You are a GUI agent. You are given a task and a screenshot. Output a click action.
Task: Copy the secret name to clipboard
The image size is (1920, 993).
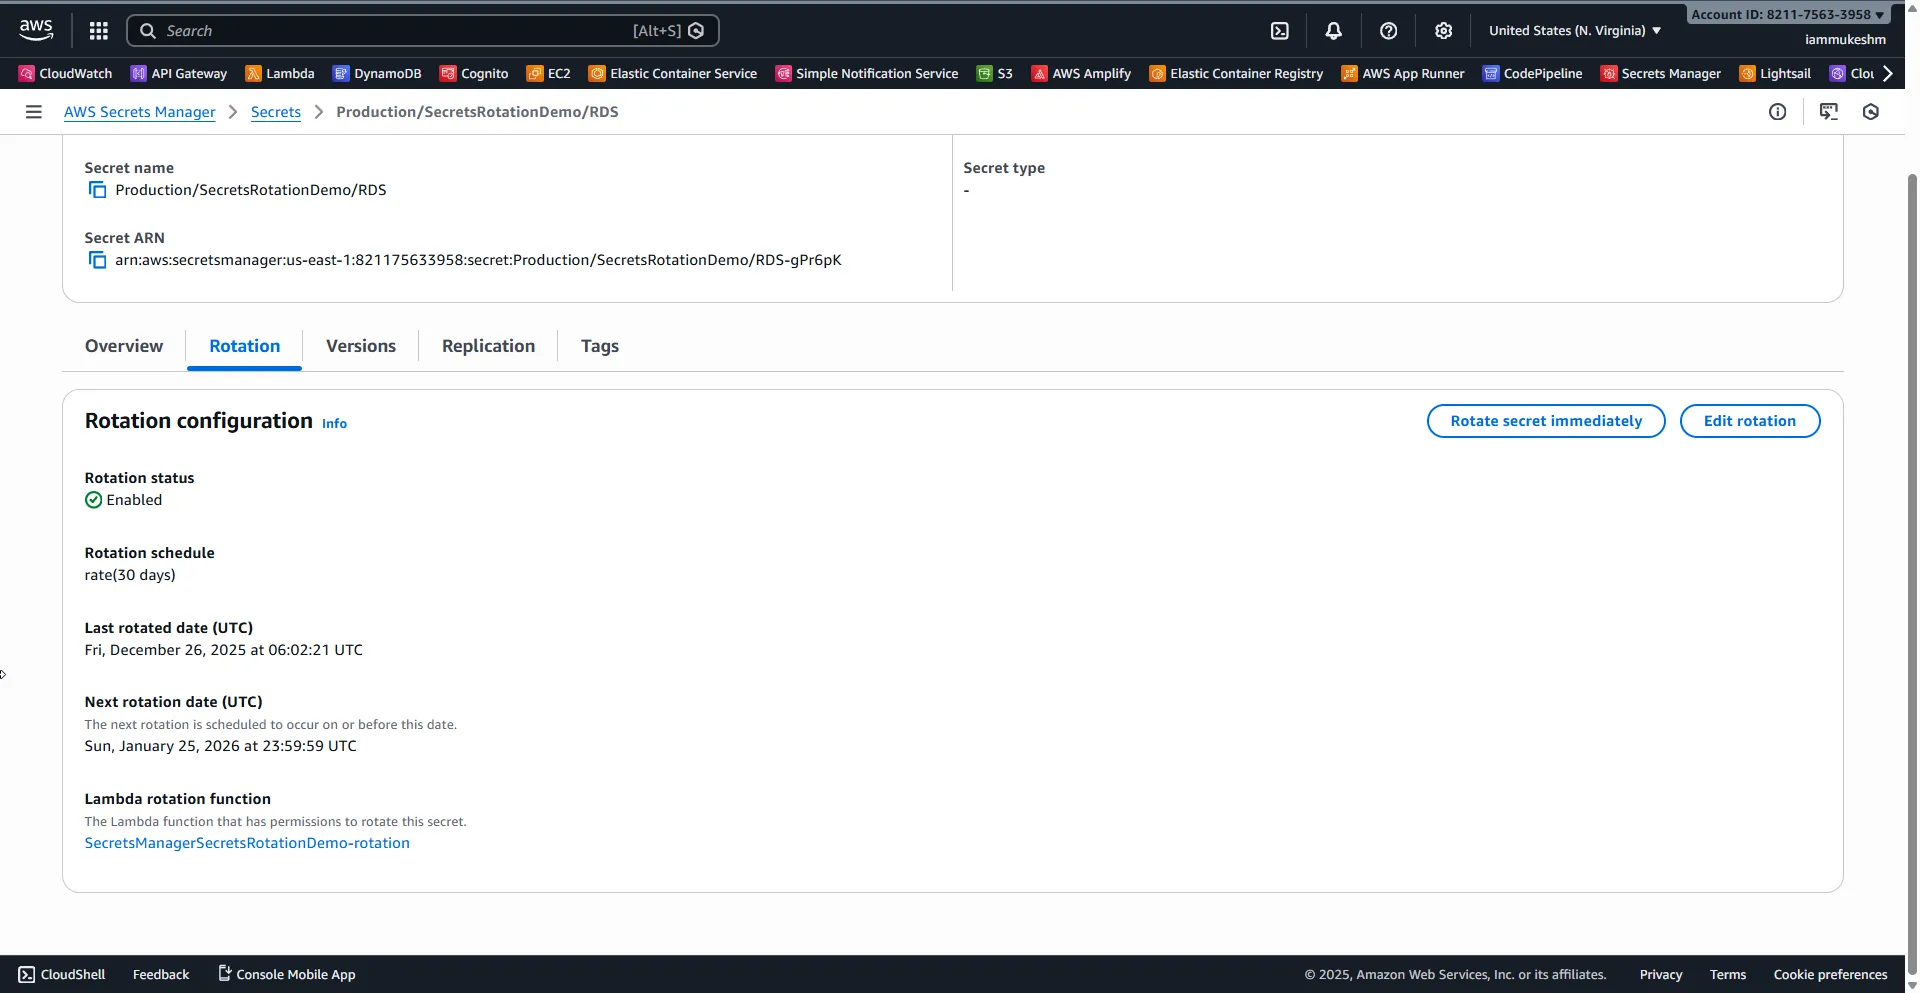click(x=97, y=190)
